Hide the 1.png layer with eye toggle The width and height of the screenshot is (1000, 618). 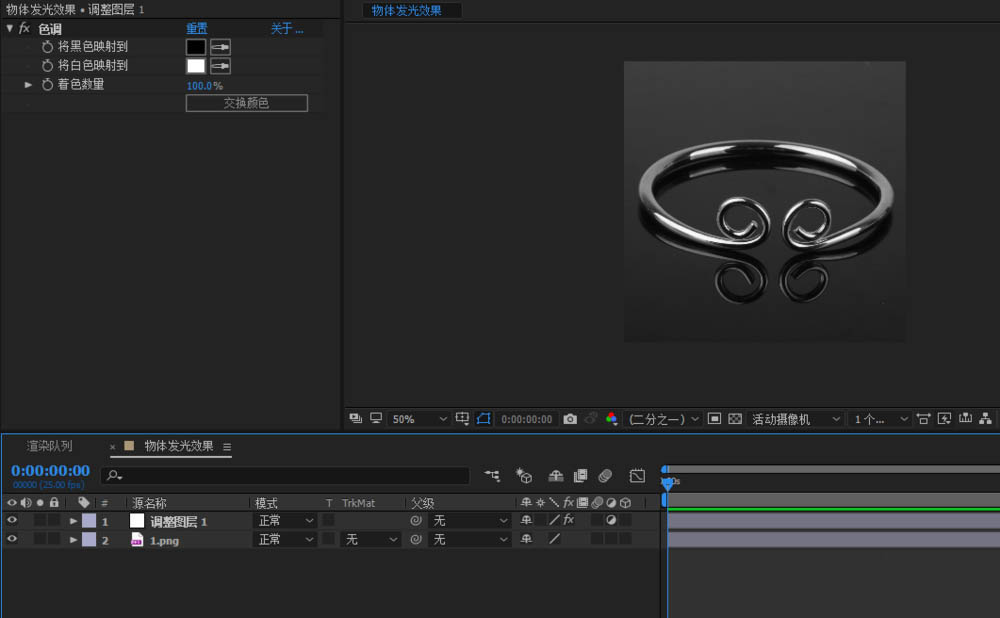12,540
